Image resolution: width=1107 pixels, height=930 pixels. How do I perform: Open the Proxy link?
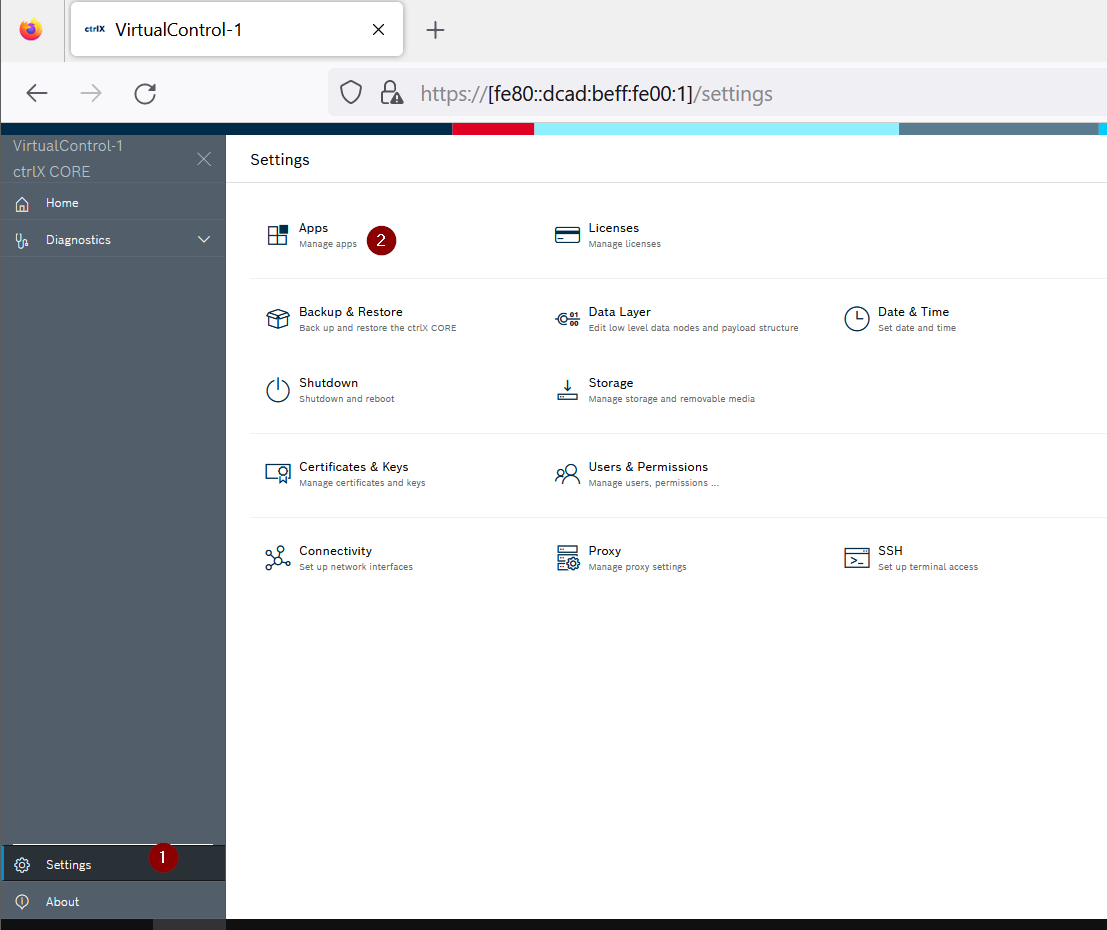pos(604,551)
